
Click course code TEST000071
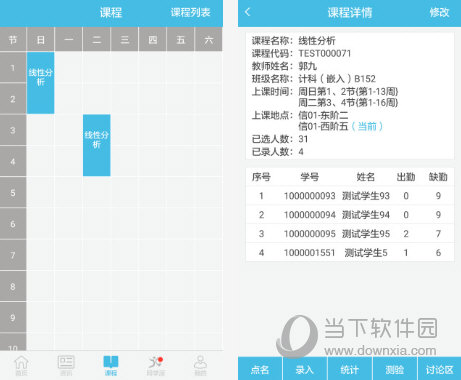[325, 53]
